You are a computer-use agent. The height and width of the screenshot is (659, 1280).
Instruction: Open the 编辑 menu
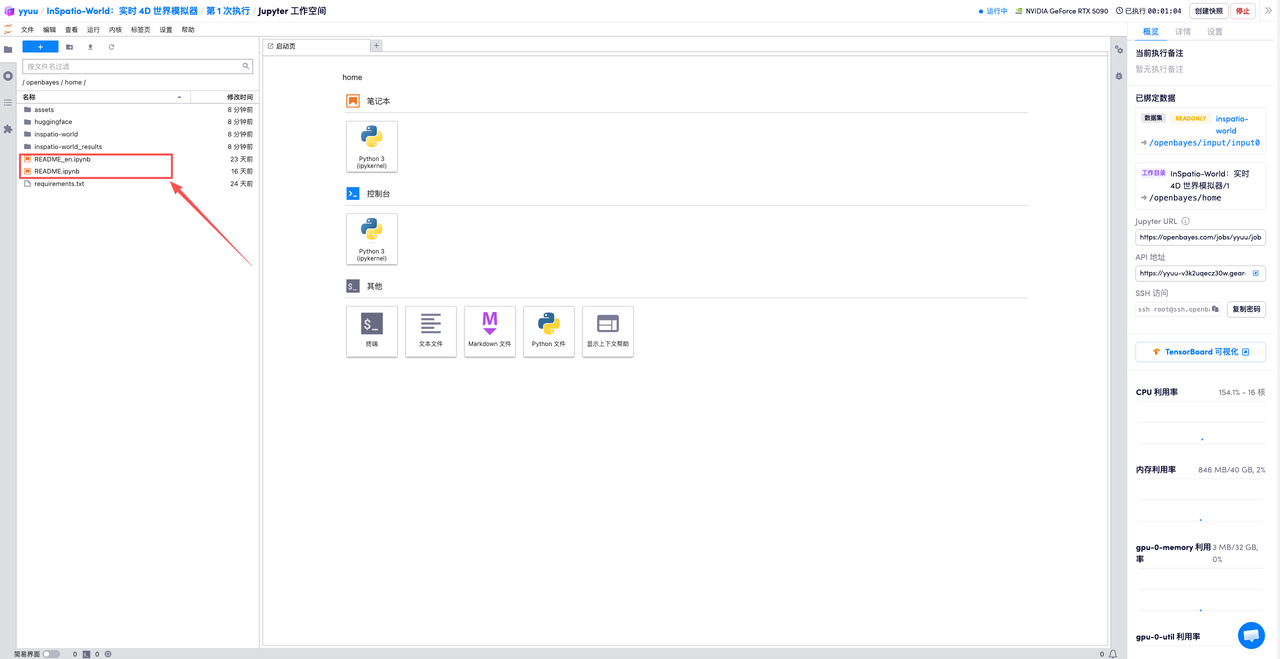(x=49, y=30)
